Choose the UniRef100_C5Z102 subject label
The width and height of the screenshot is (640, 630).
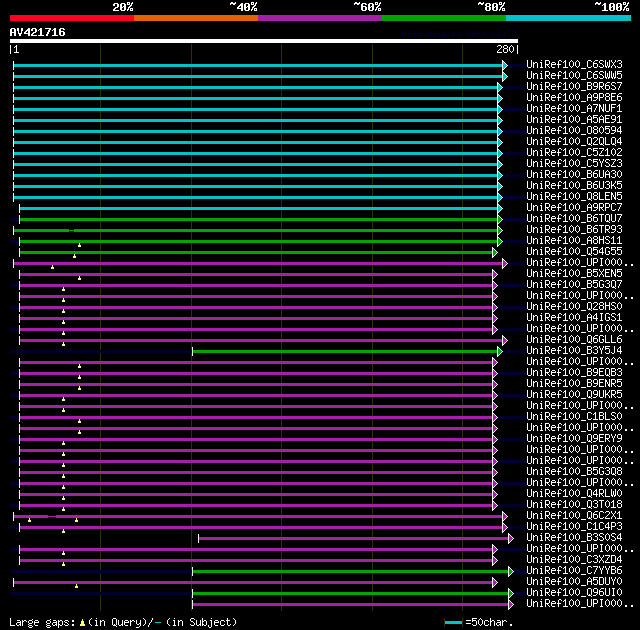point(574,153)
